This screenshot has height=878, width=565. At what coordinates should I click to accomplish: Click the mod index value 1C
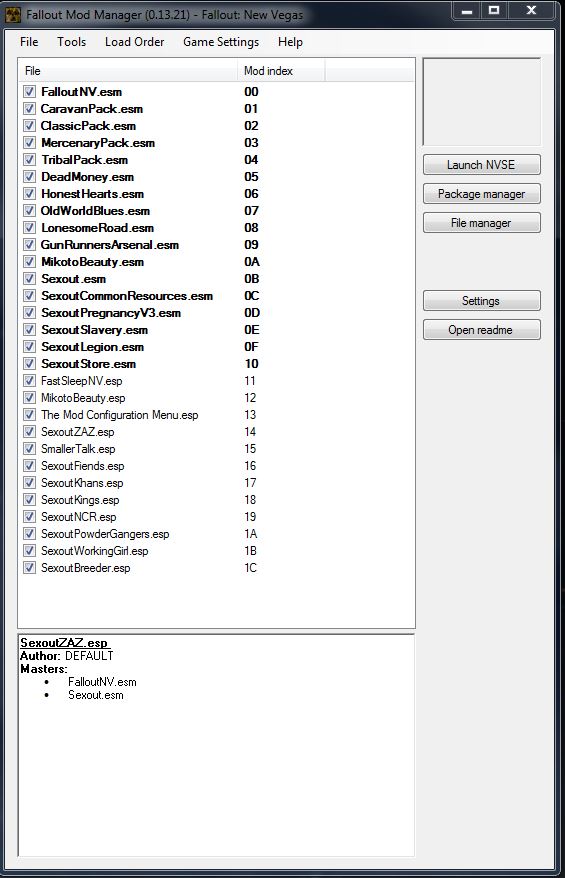250,568
